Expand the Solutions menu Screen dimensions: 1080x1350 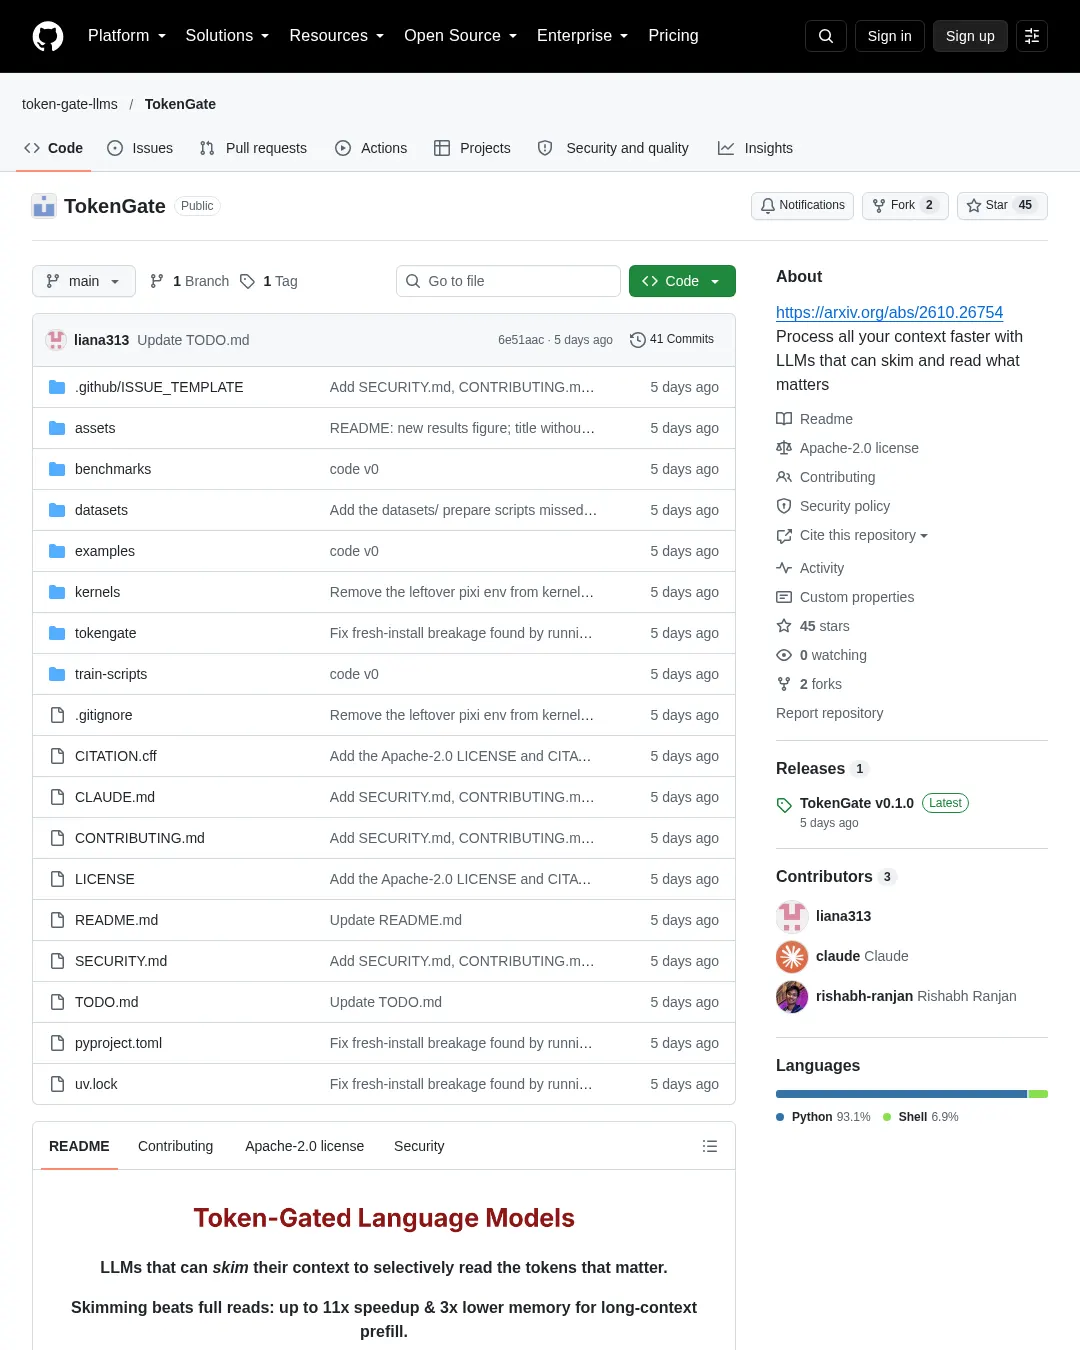click(x=227, y=36)
